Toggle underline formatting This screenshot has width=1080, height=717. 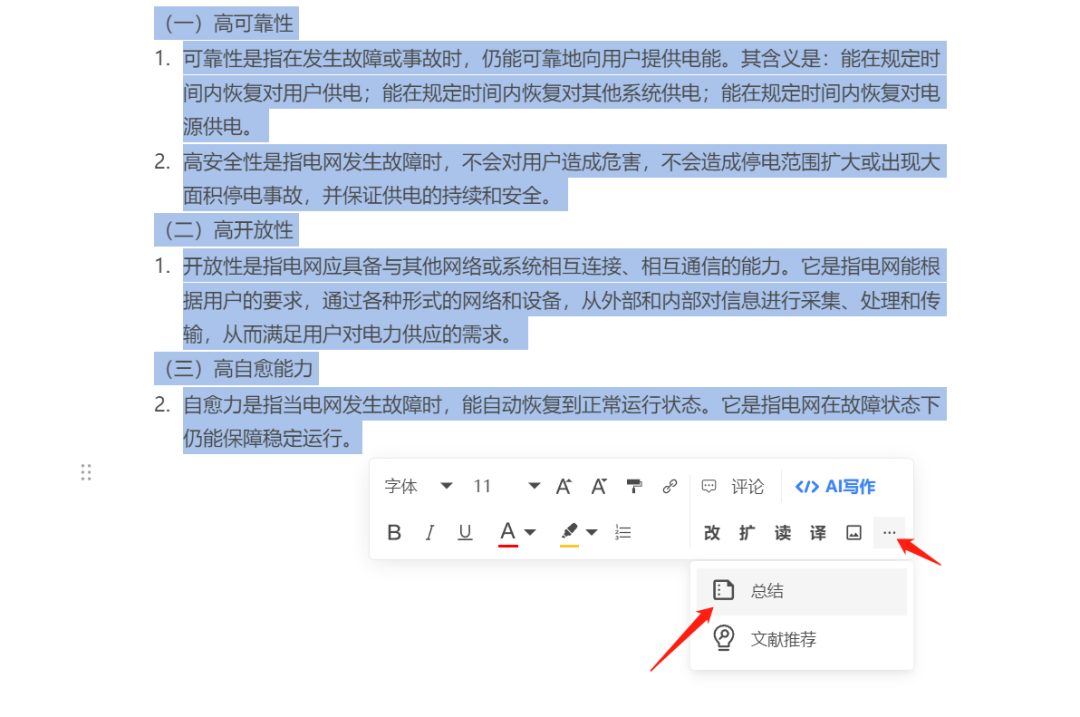(x=465, y=532)
